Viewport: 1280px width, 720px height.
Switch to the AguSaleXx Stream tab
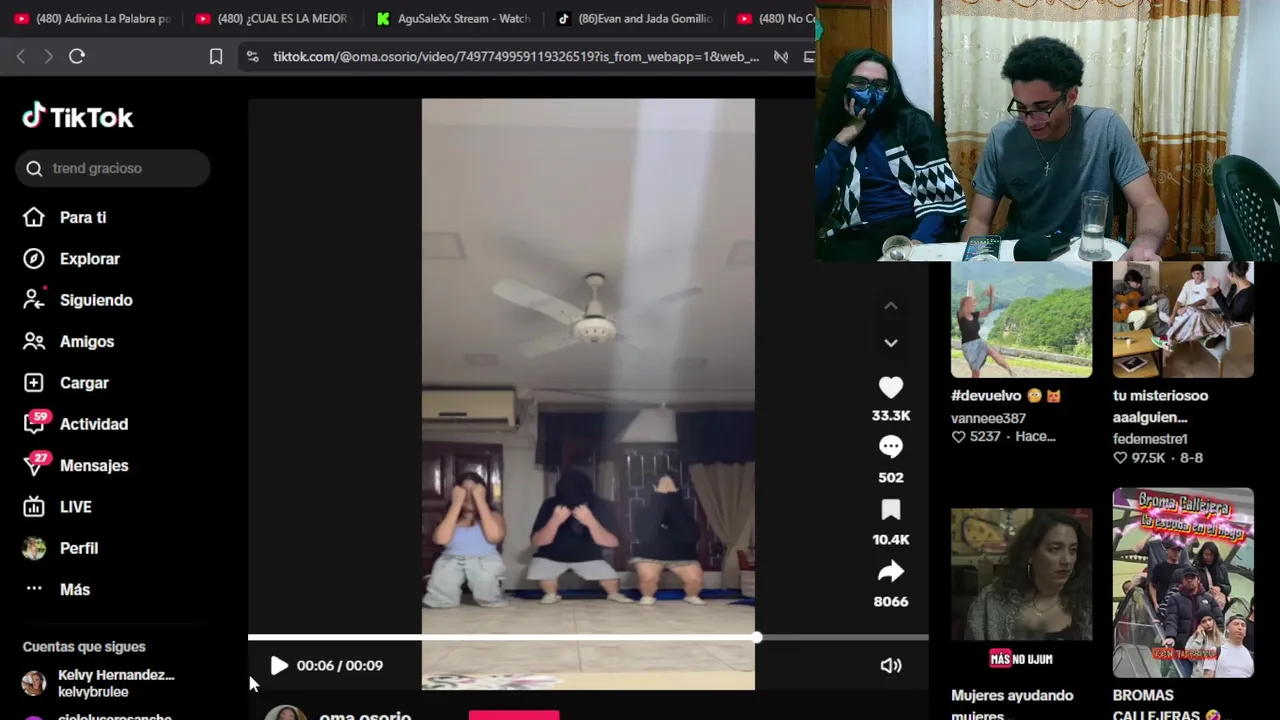click(453, 18)
